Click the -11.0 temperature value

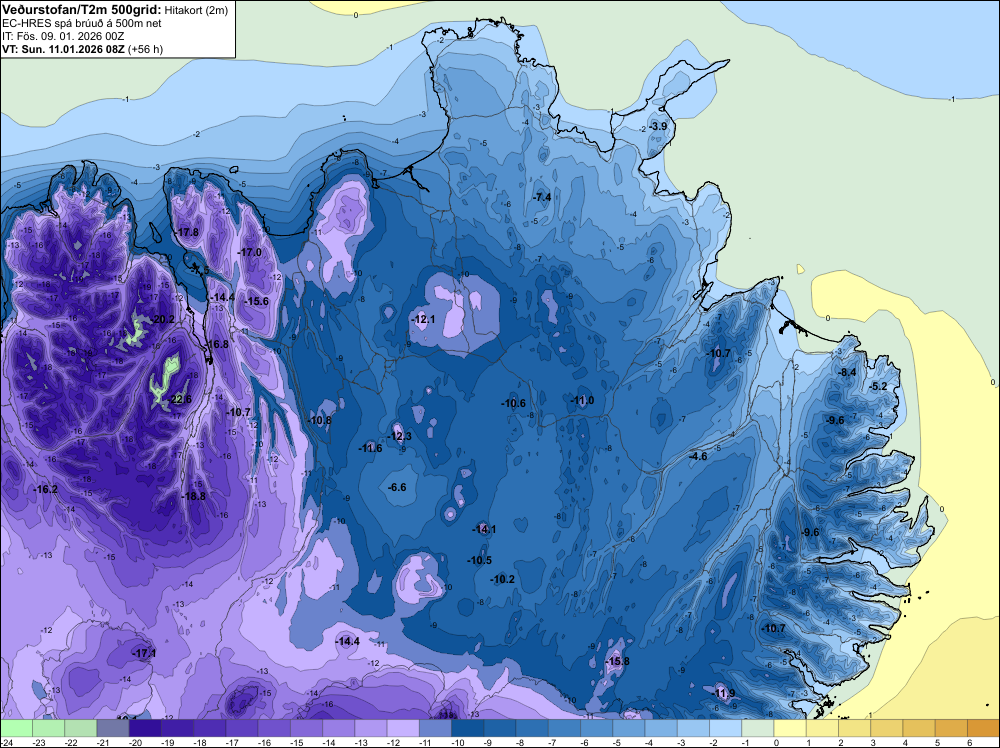tap(582, 400)
